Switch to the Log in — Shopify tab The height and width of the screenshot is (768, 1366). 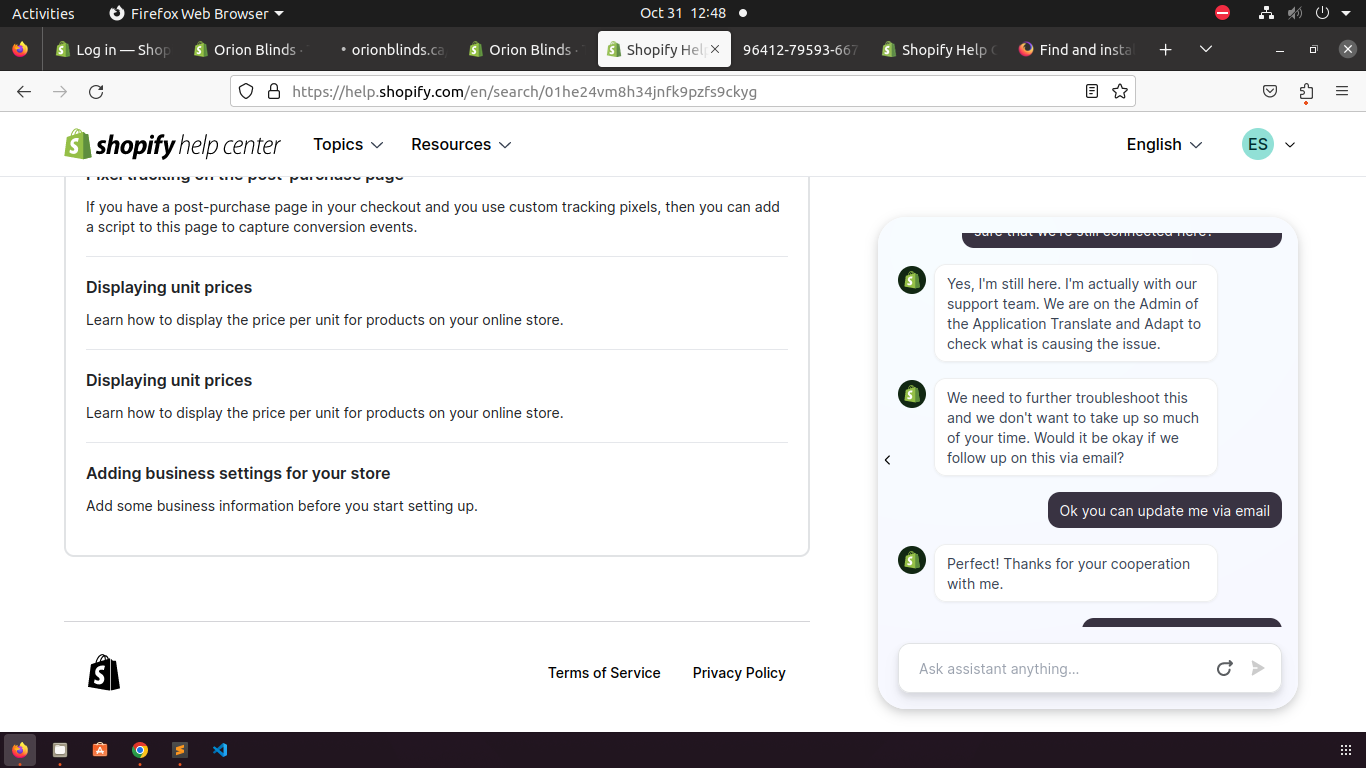113,50
